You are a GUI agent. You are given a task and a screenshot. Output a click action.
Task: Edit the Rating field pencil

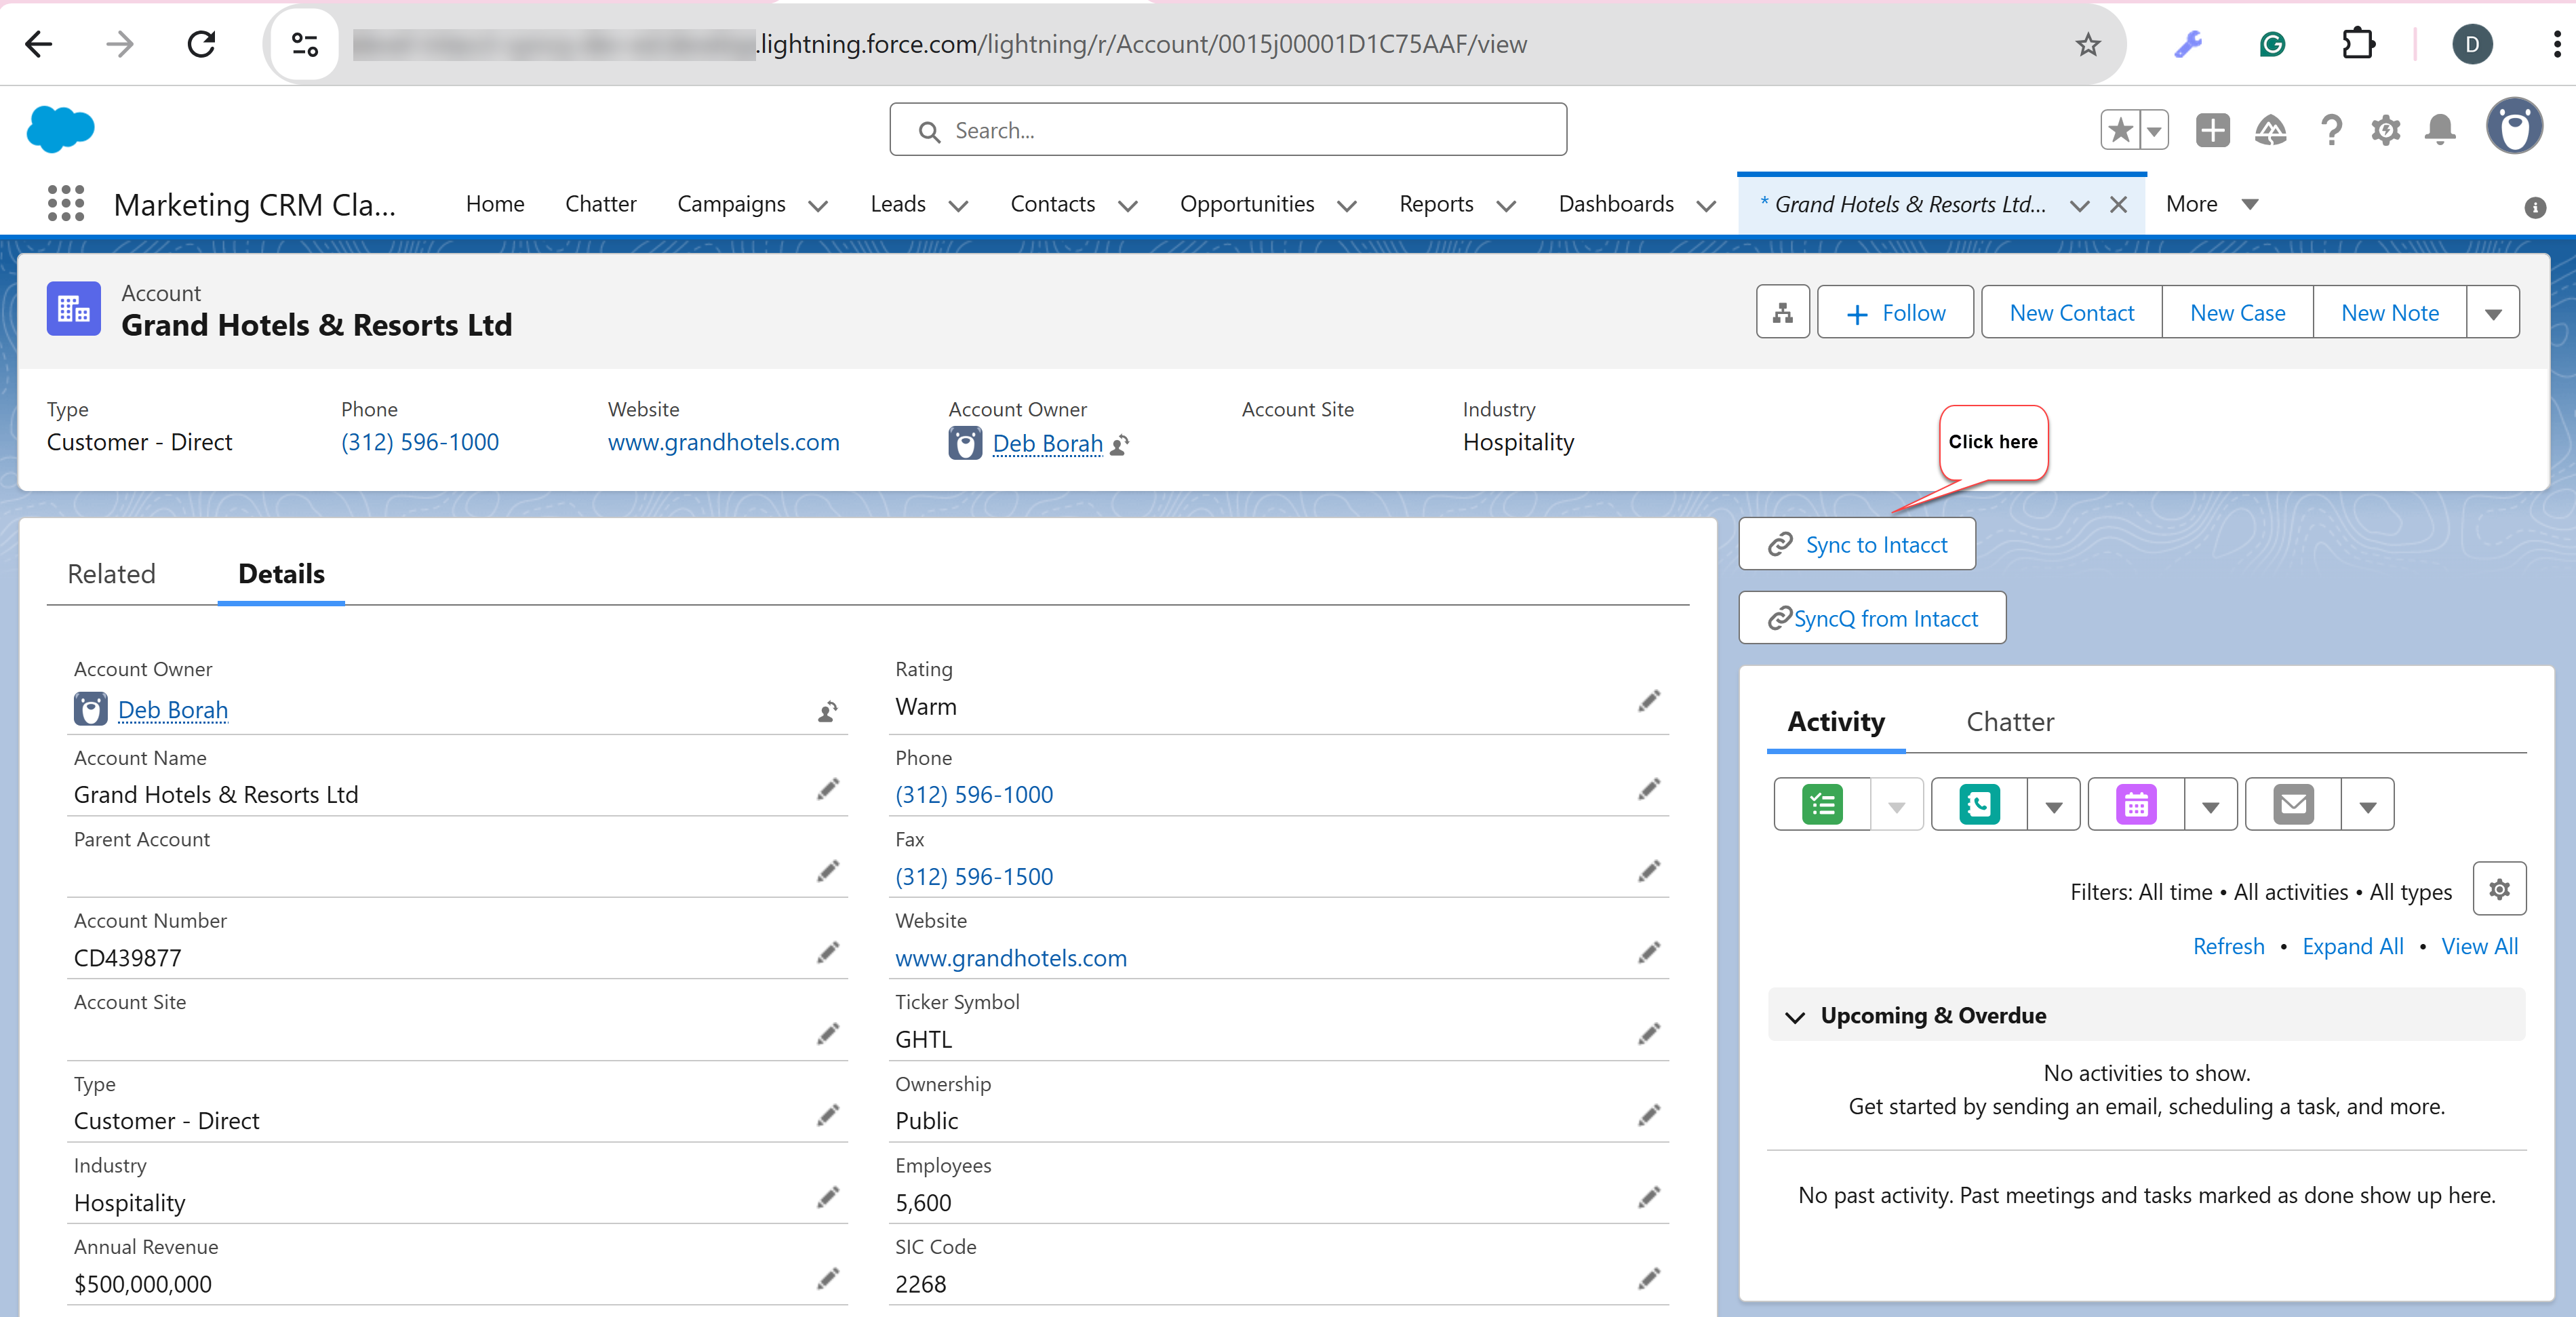click(x=1649, y=702)
